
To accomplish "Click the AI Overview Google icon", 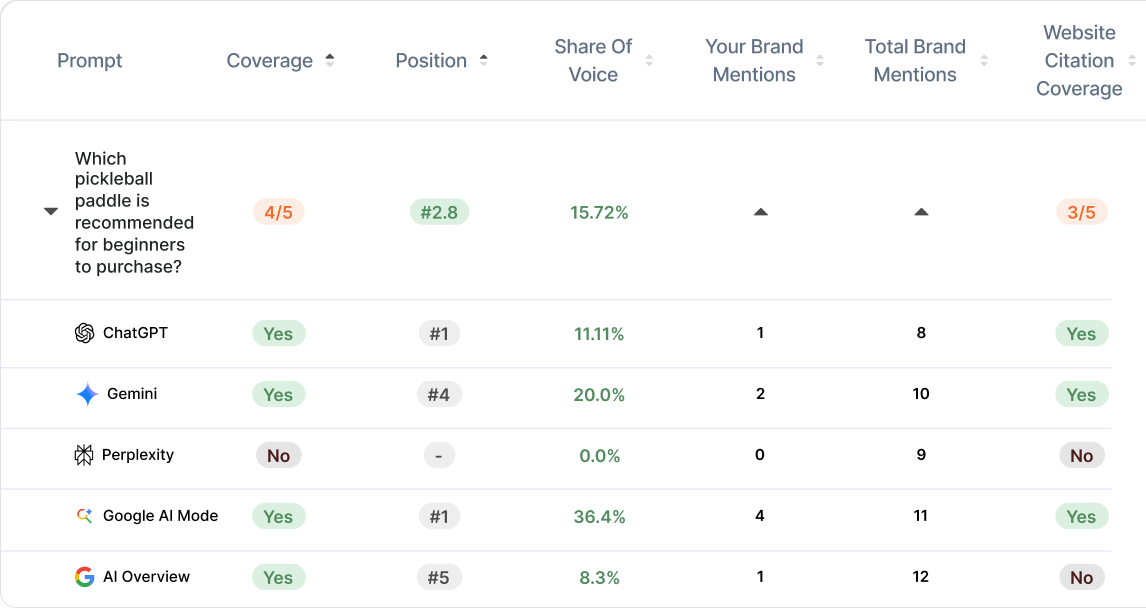I will (85, 577).
